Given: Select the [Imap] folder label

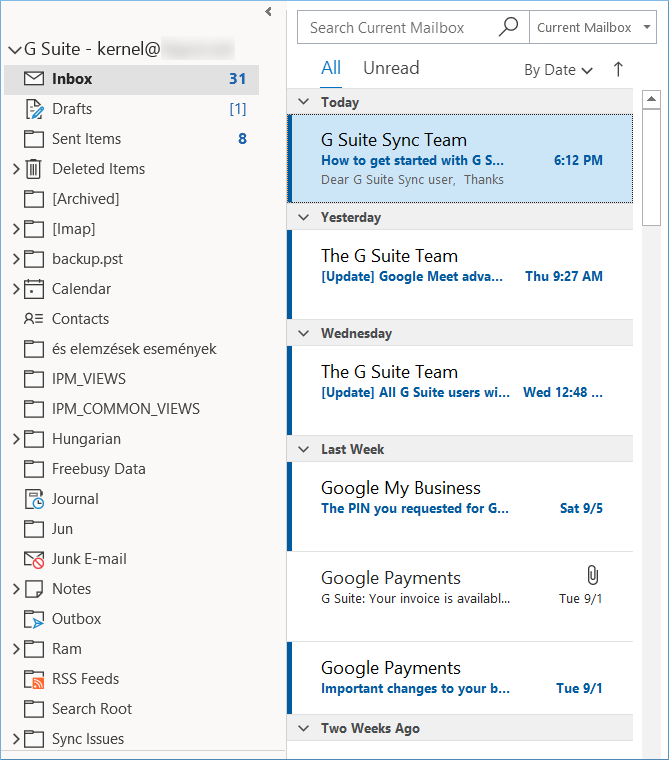Looking at the screenshot, I should pos(74,229).
